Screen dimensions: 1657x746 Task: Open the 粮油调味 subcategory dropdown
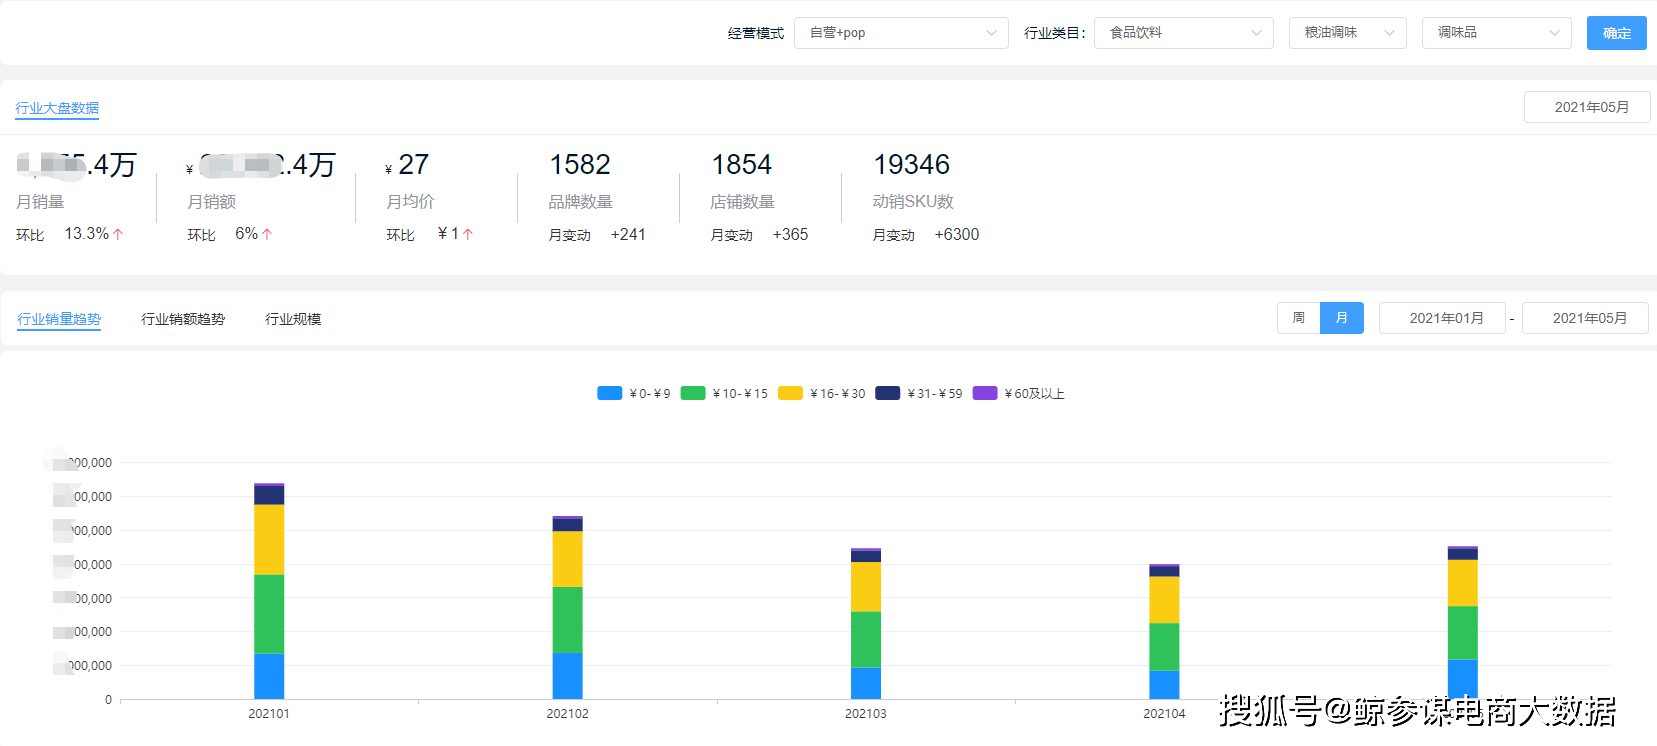(1348, 33)
